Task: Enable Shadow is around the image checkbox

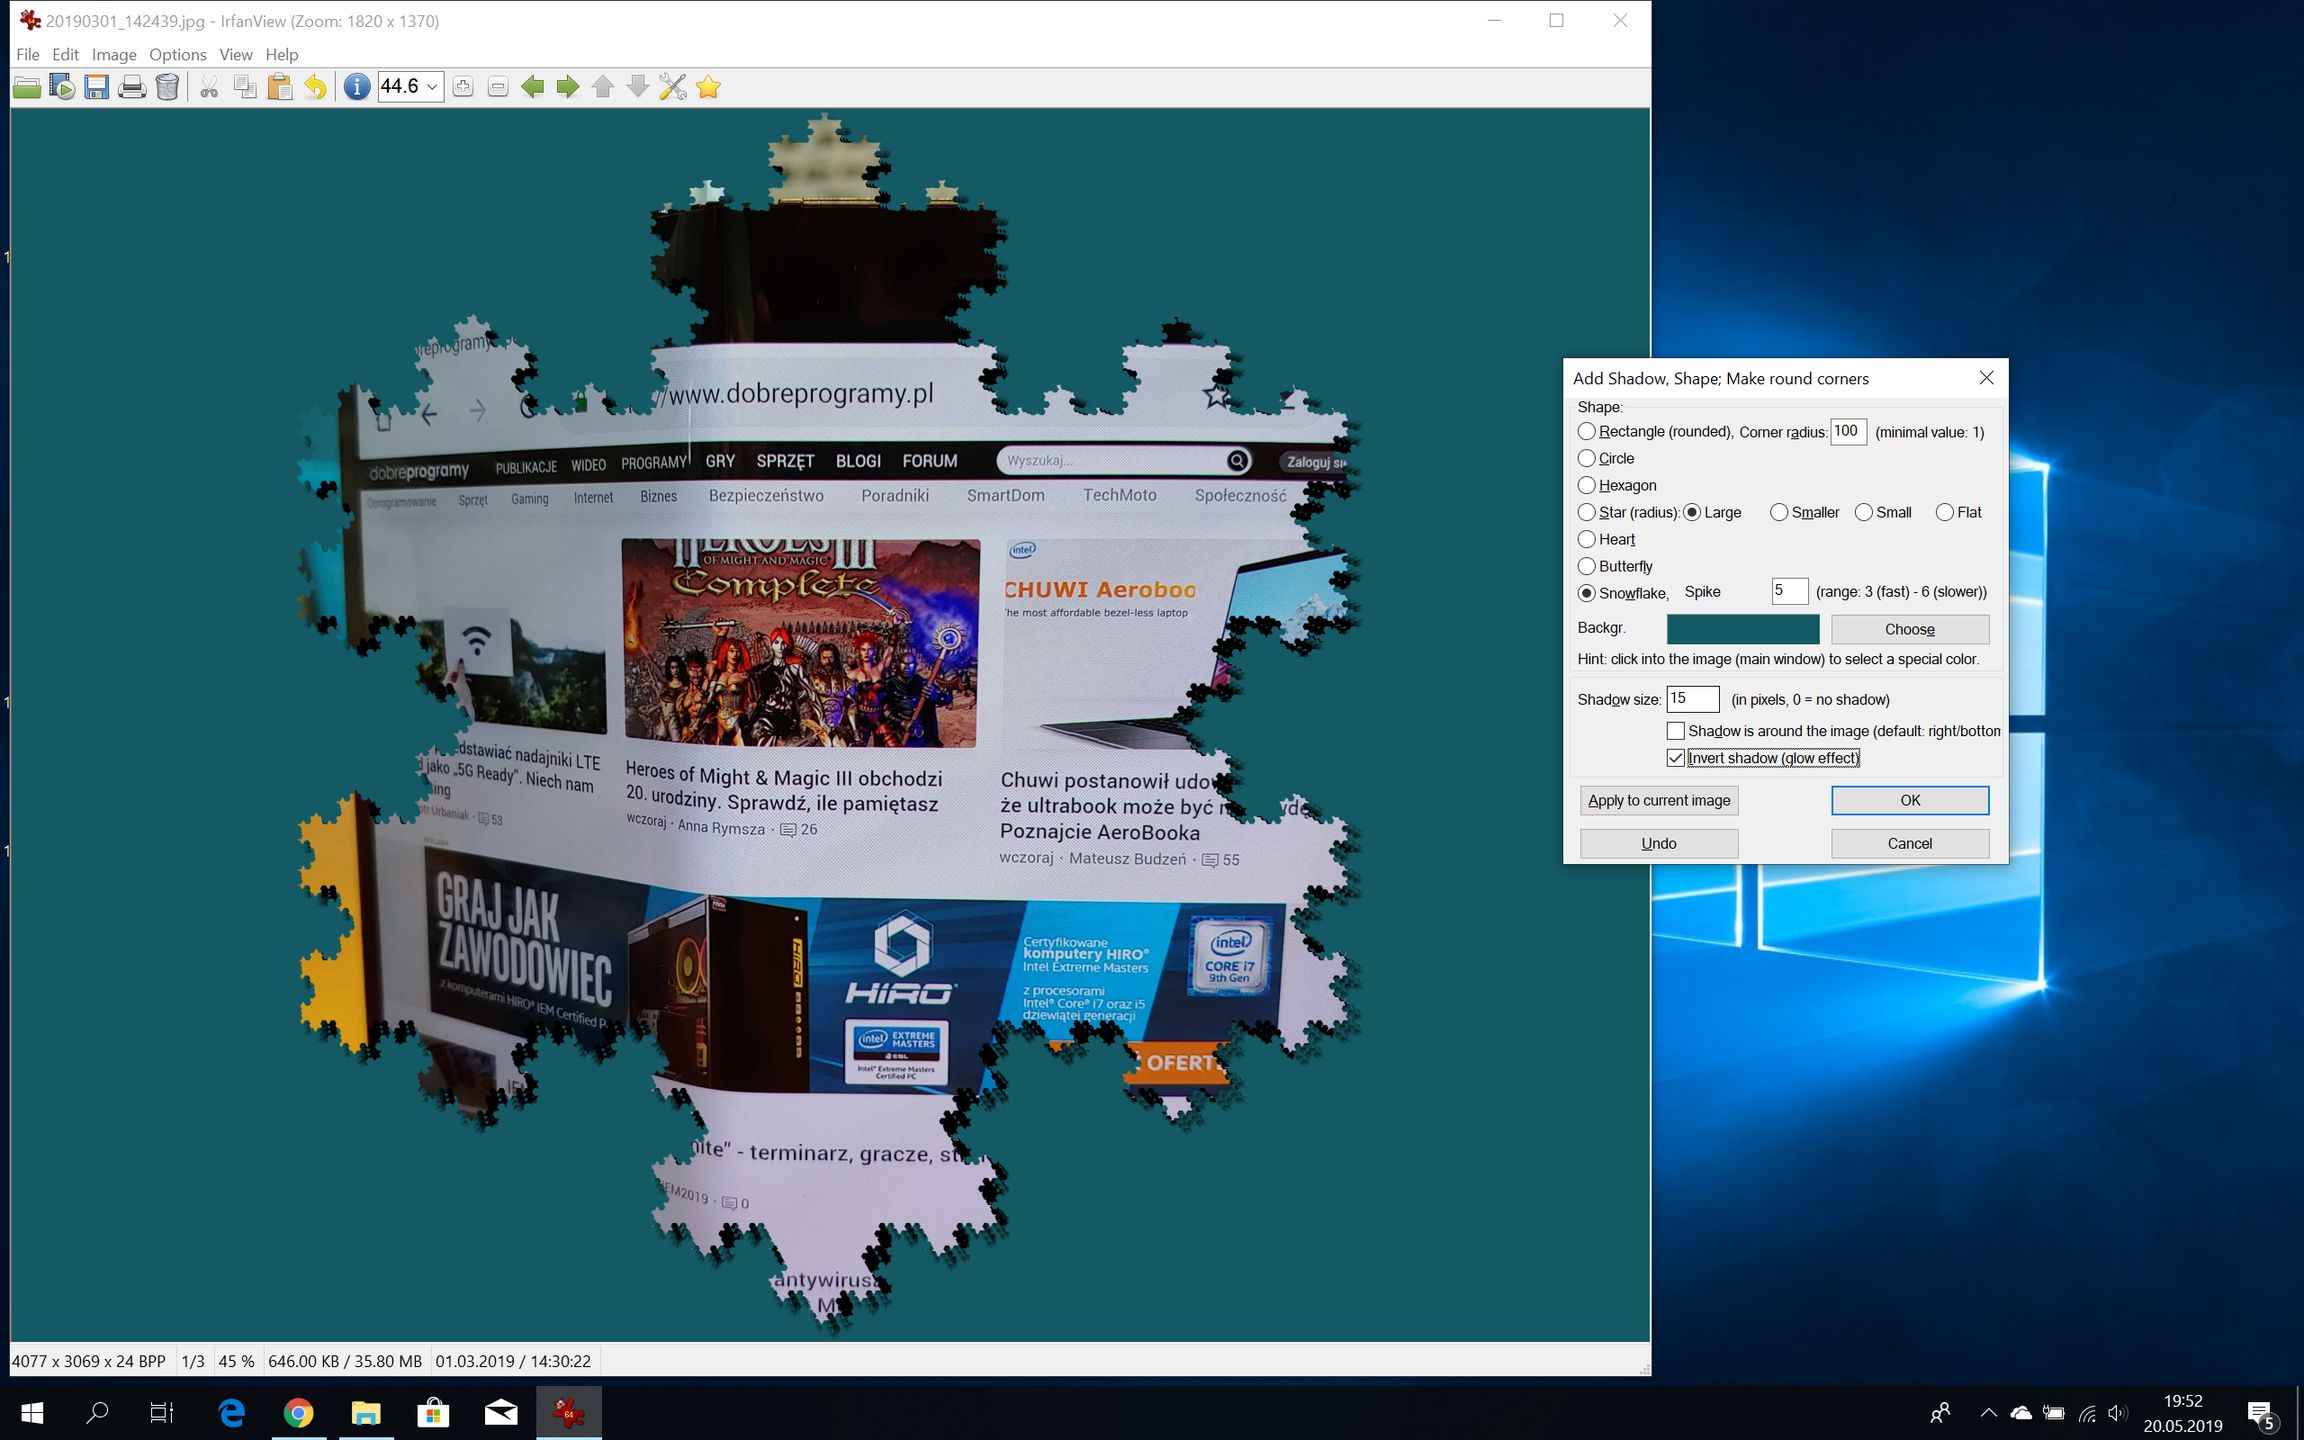Action: click(1676, 731)
